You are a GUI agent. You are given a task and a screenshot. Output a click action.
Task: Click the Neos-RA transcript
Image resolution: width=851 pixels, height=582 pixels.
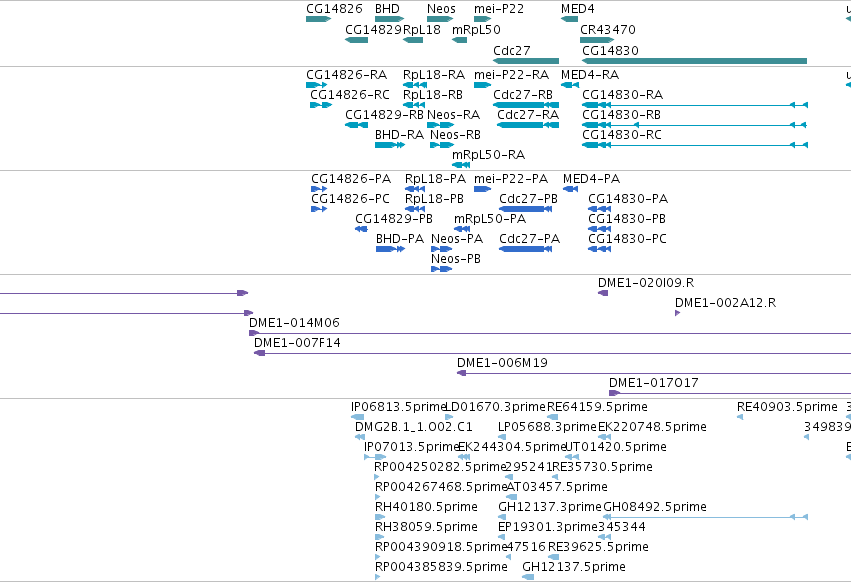[x=441, y=125]
